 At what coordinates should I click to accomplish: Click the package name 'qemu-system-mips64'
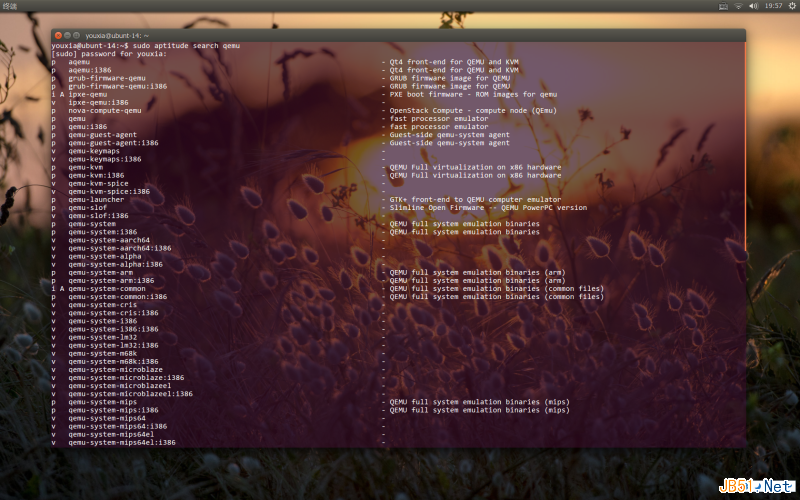click(x=107, y=418)
